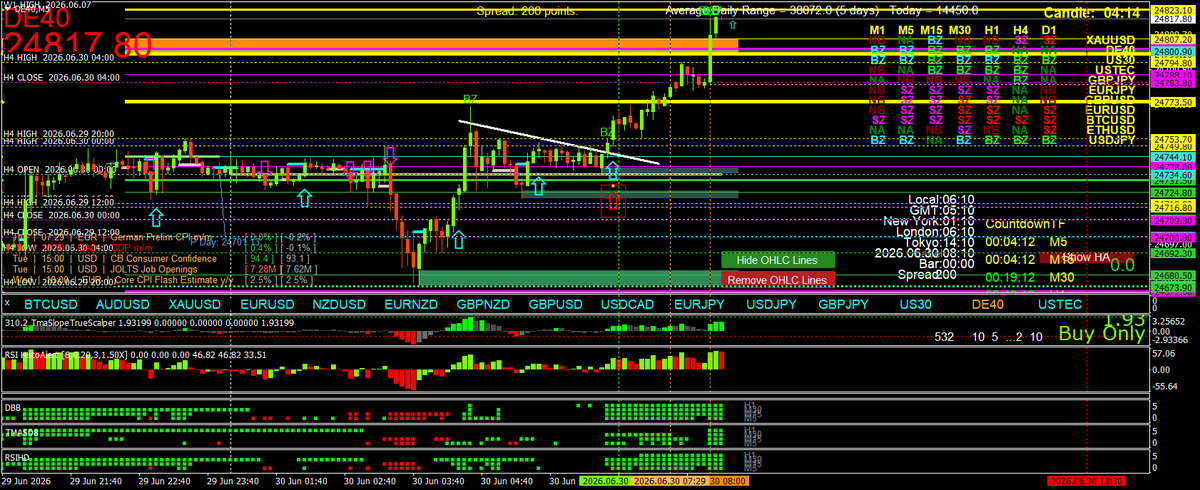Click the Buy Only signal label
1200x490 pixels.
pos(1101,334)
